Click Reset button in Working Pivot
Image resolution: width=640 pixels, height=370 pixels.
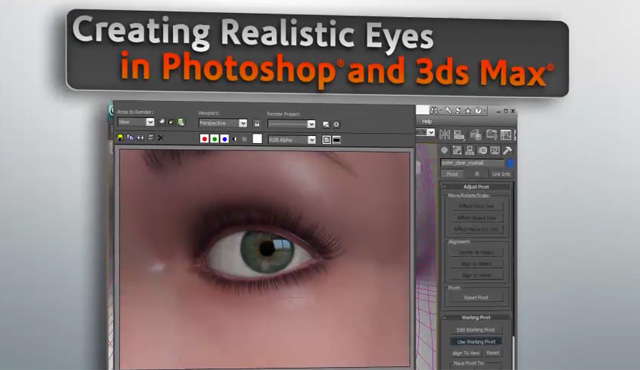click(493, 353)
